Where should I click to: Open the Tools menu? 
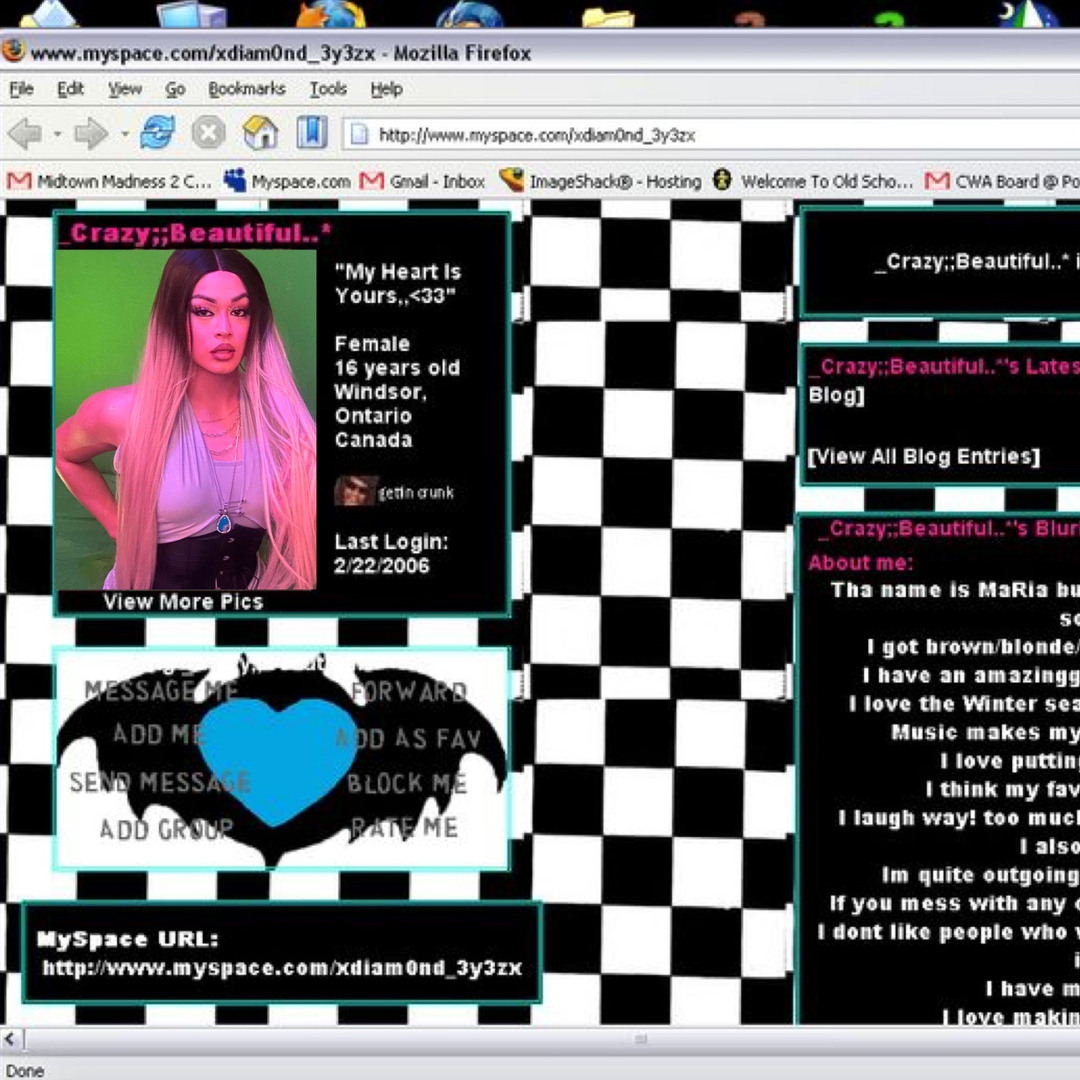pos(327,89)
